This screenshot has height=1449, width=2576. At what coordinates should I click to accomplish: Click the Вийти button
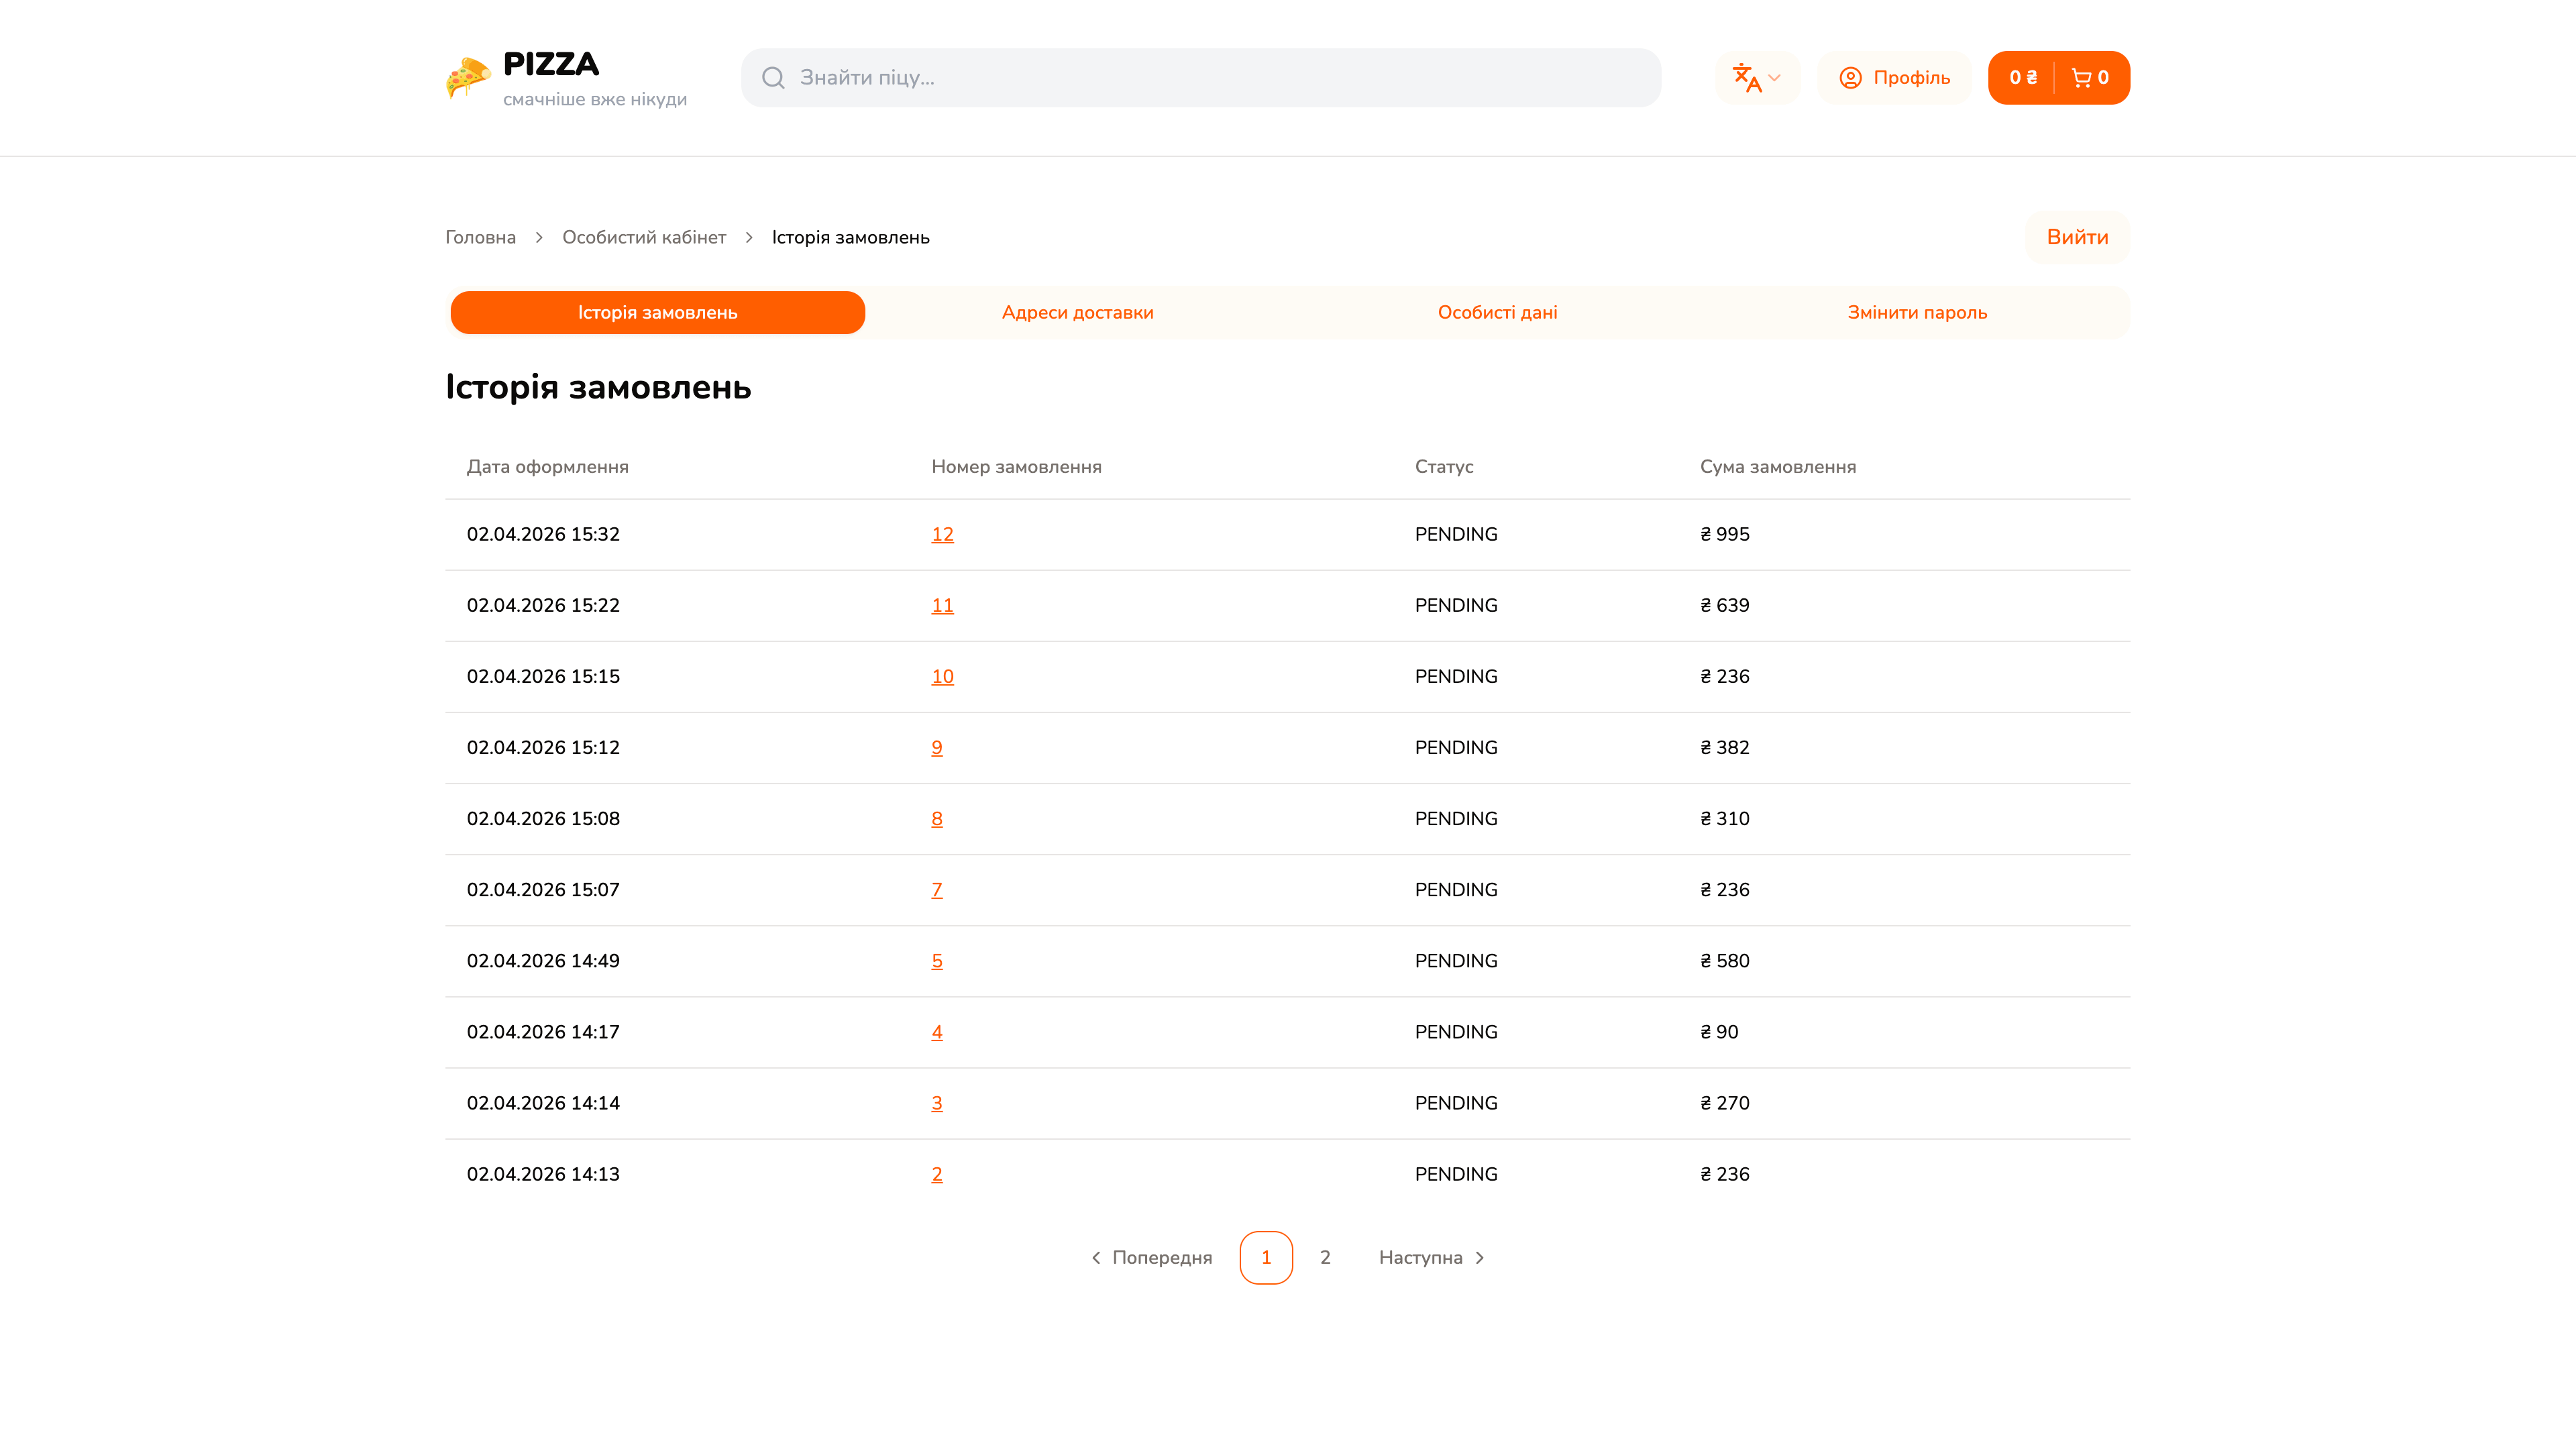point(2077,237)
